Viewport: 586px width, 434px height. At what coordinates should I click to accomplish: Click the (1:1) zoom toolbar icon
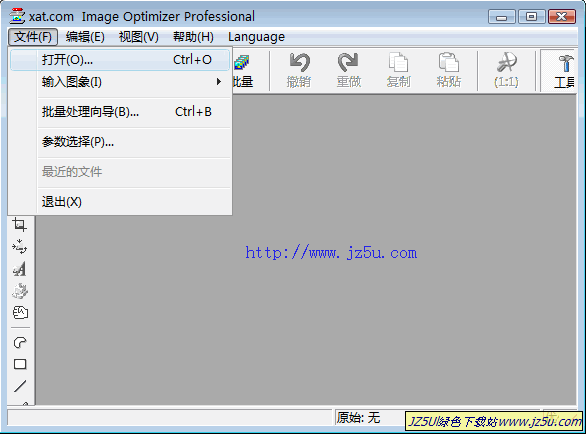(506, 71)
